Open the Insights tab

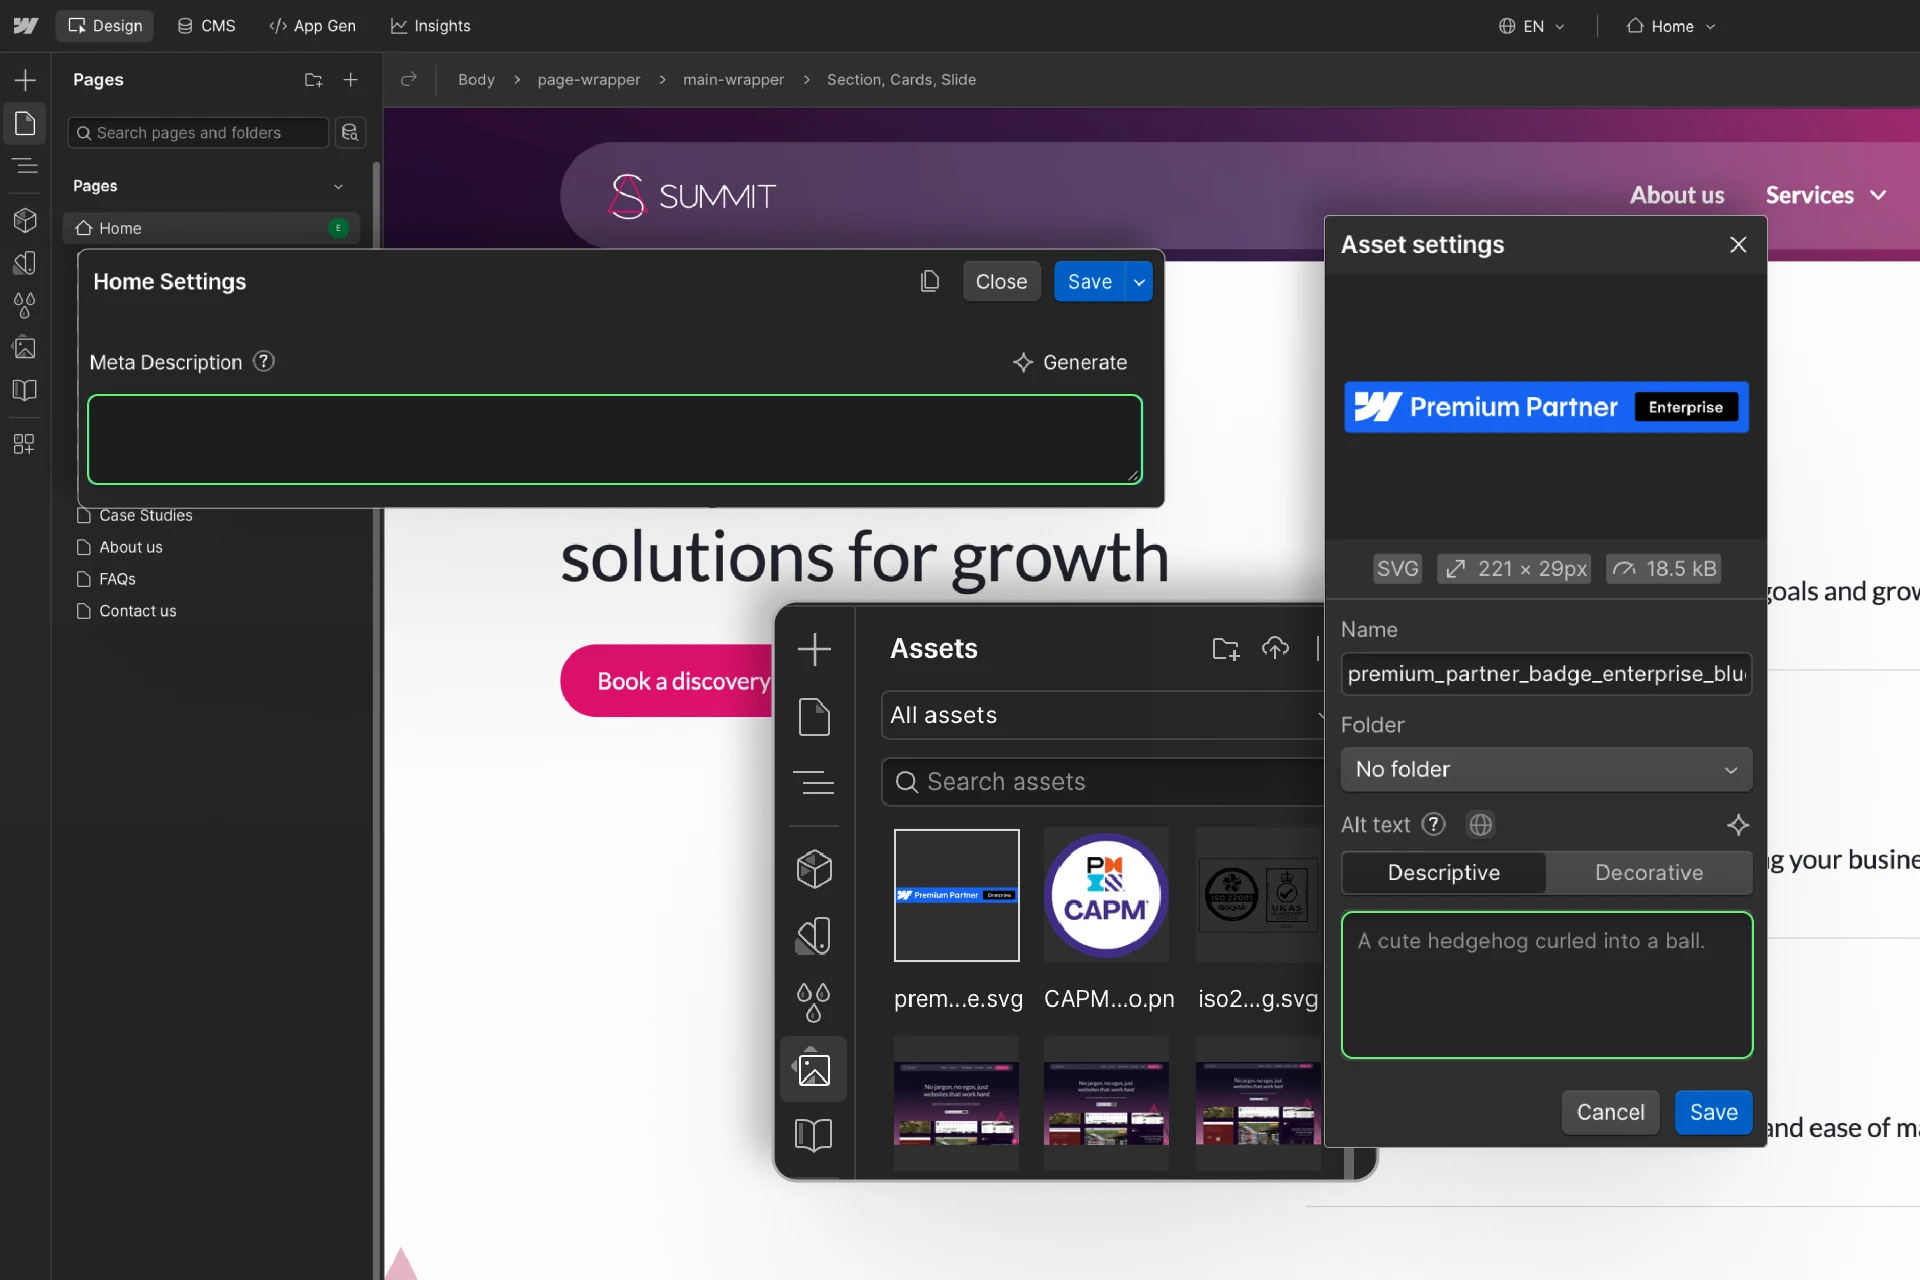430,26
